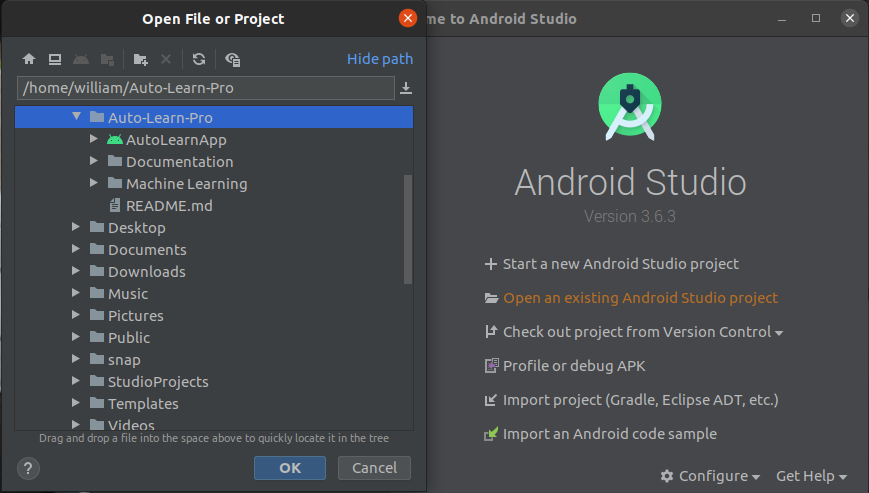Select the Pictures folder row
The width and height of the screenshot is (869, 493).
[x=214, y=316]
